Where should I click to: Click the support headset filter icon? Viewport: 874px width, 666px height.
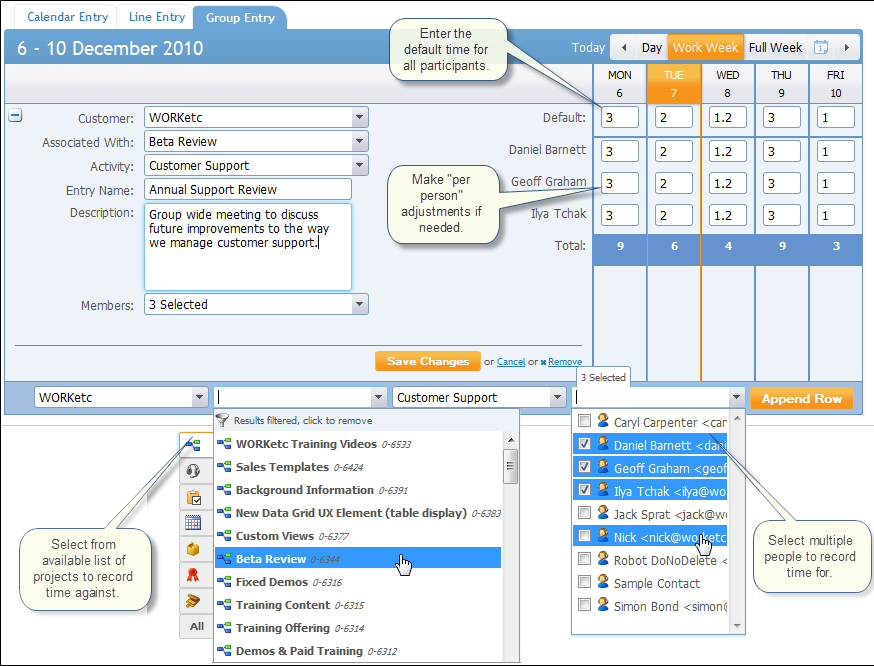(x=194, y=471)
